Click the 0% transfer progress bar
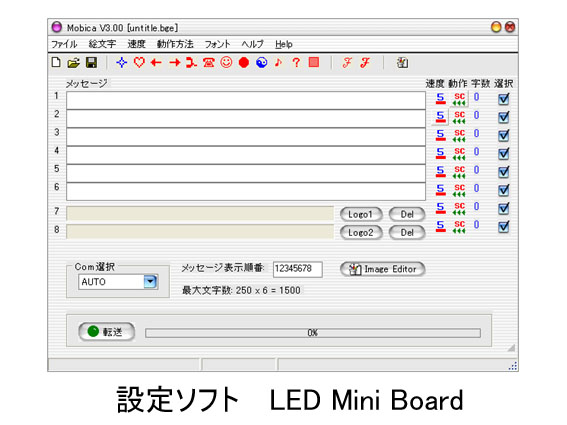567x425 pixels. 313,333
